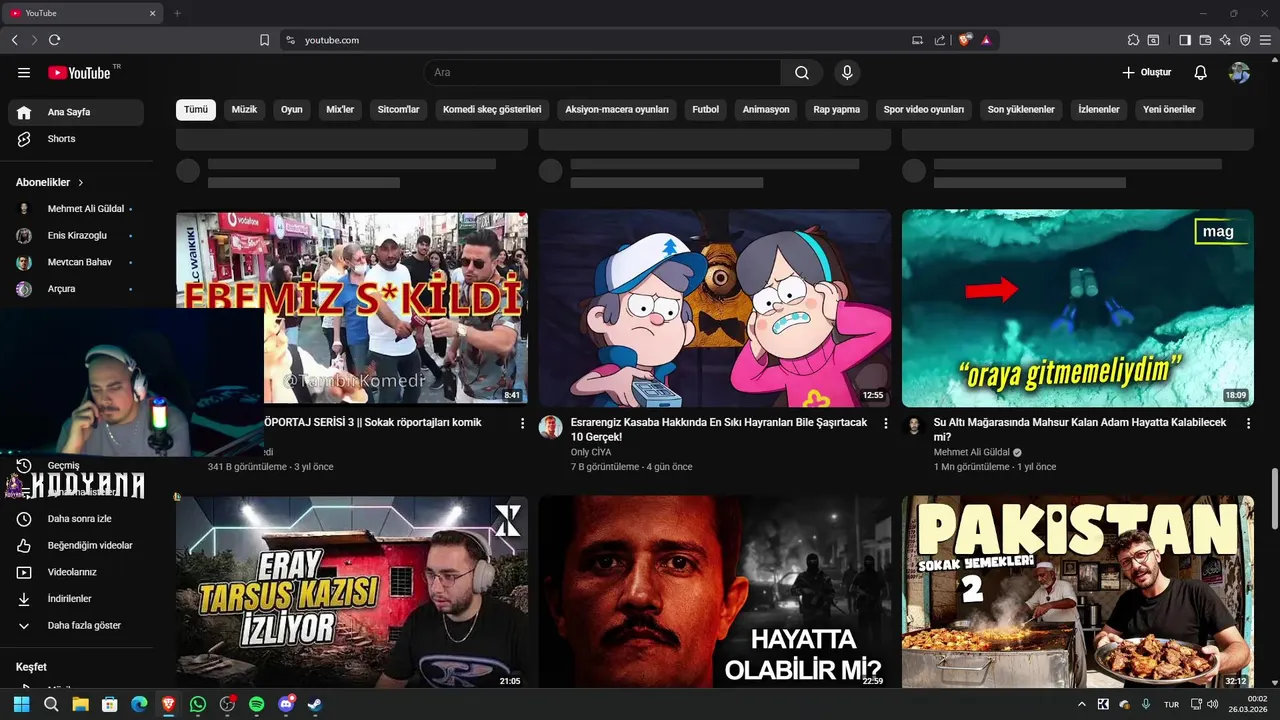Click the Oluştur create button

1146,73
